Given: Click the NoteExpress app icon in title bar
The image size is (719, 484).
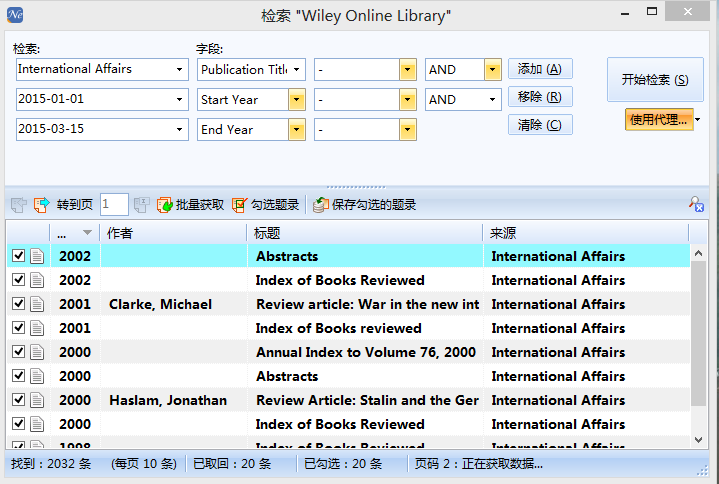Looking at the screenshot, I should pyautogui.click(x=15, y=15).
